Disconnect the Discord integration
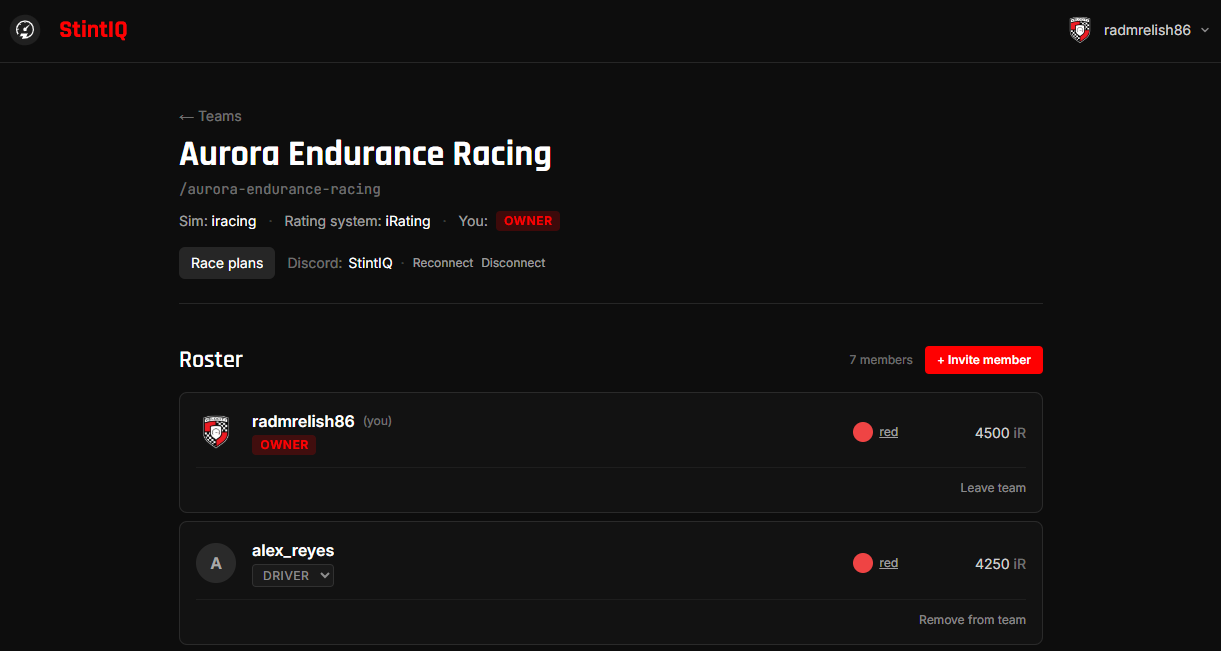Viewport: 1221px width, 651px height. pos(513,263)
